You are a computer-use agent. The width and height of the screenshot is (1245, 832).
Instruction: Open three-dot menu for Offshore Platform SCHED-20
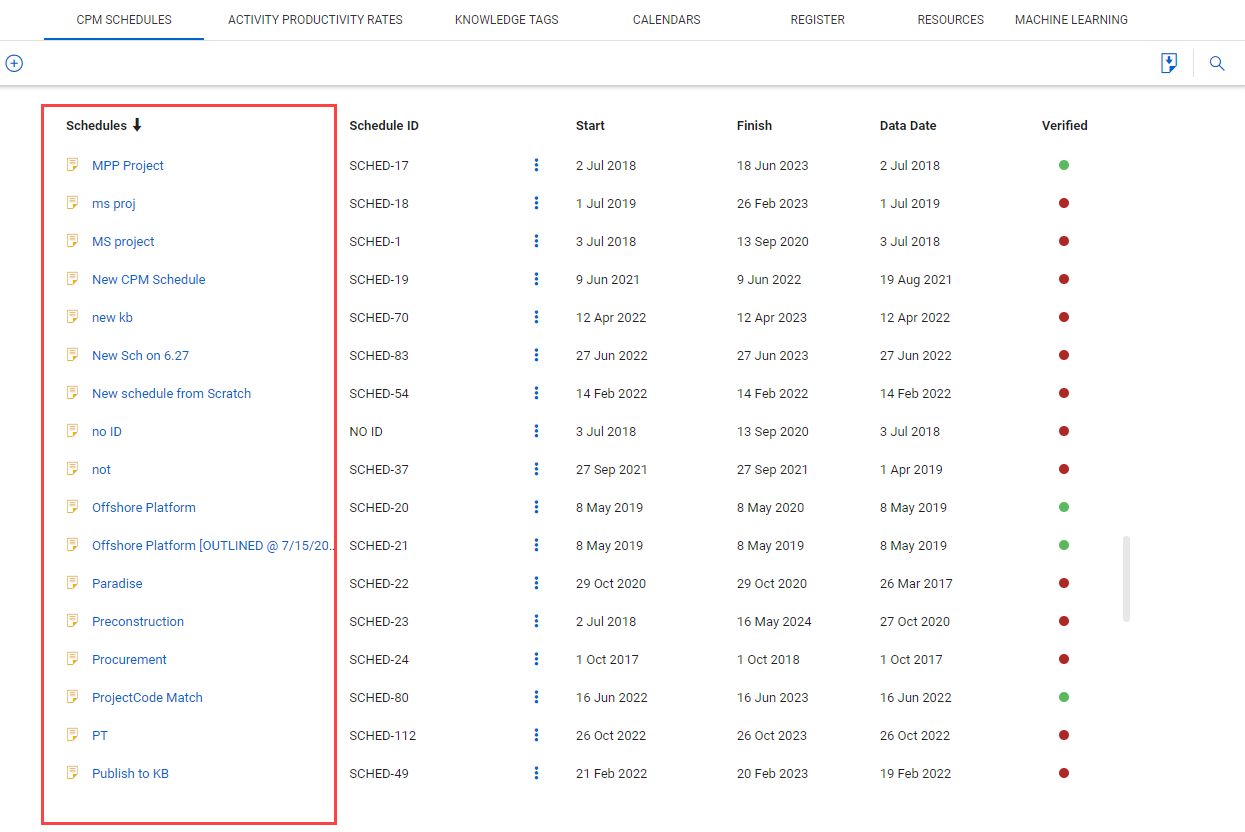click(x=536, y=507)
